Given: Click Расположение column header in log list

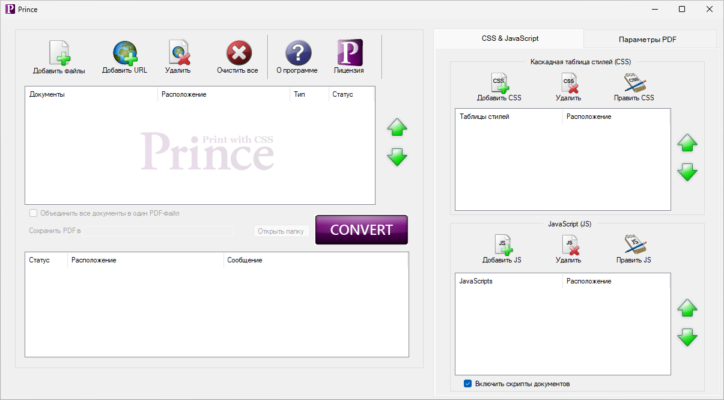Looking at the screenshot, I should coord(145,260).
